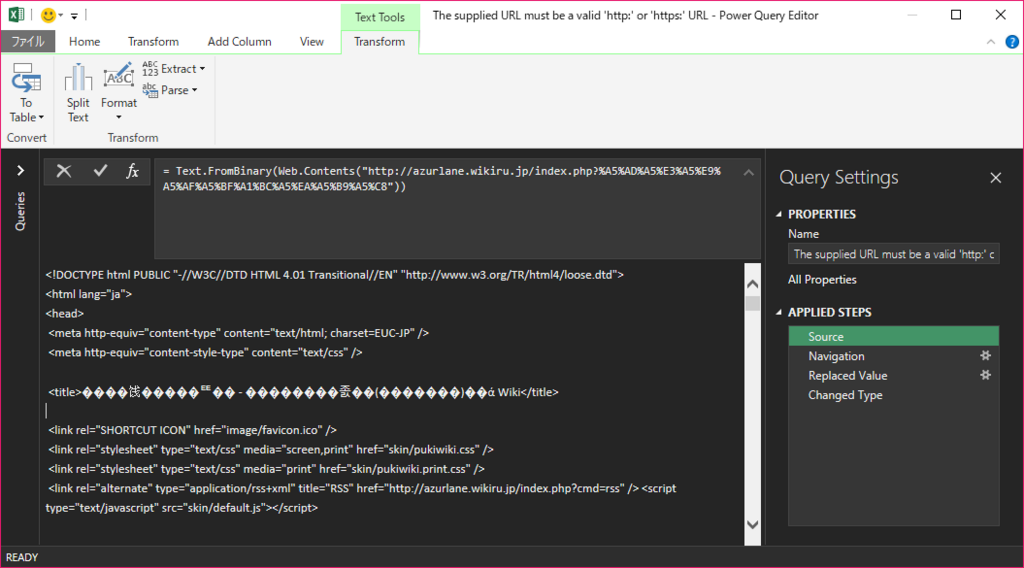Open settings gear for Navigation step

pyautogui.click(x=985, y=356)
